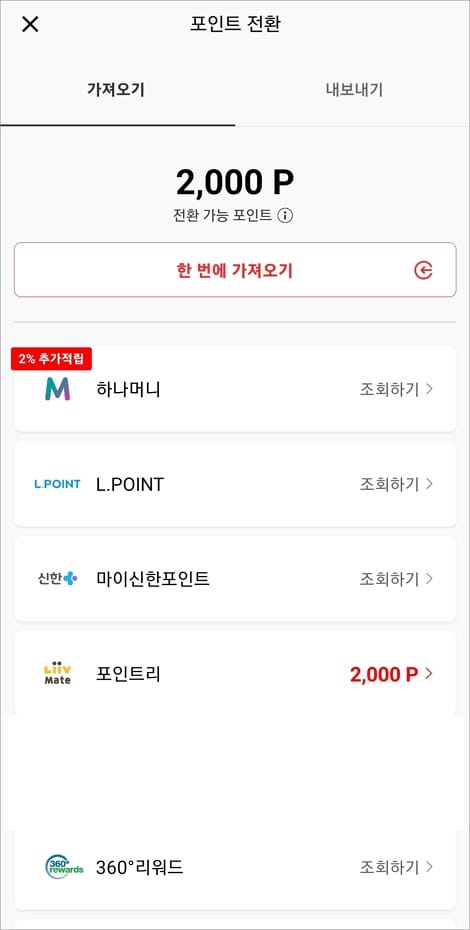This screenshot has width=470, height=930.
Task: Open L.POINT 조회하기 chevron
Action: pos(430,484)
